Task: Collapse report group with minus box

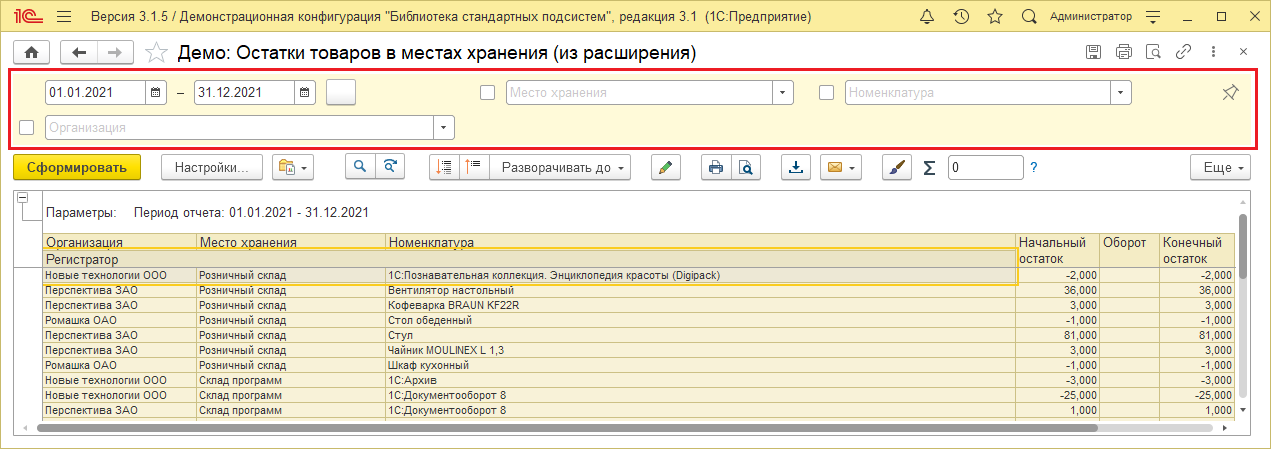Action: click(23, 197)
